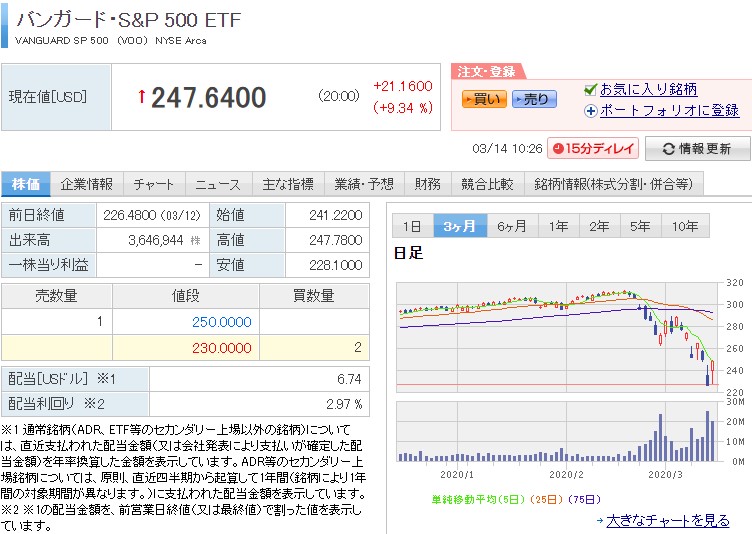Viewport: 752px width, 534px height.
Task: Click the バンガード・S&P 500 ETF title
Action: (x=129, y=20)
